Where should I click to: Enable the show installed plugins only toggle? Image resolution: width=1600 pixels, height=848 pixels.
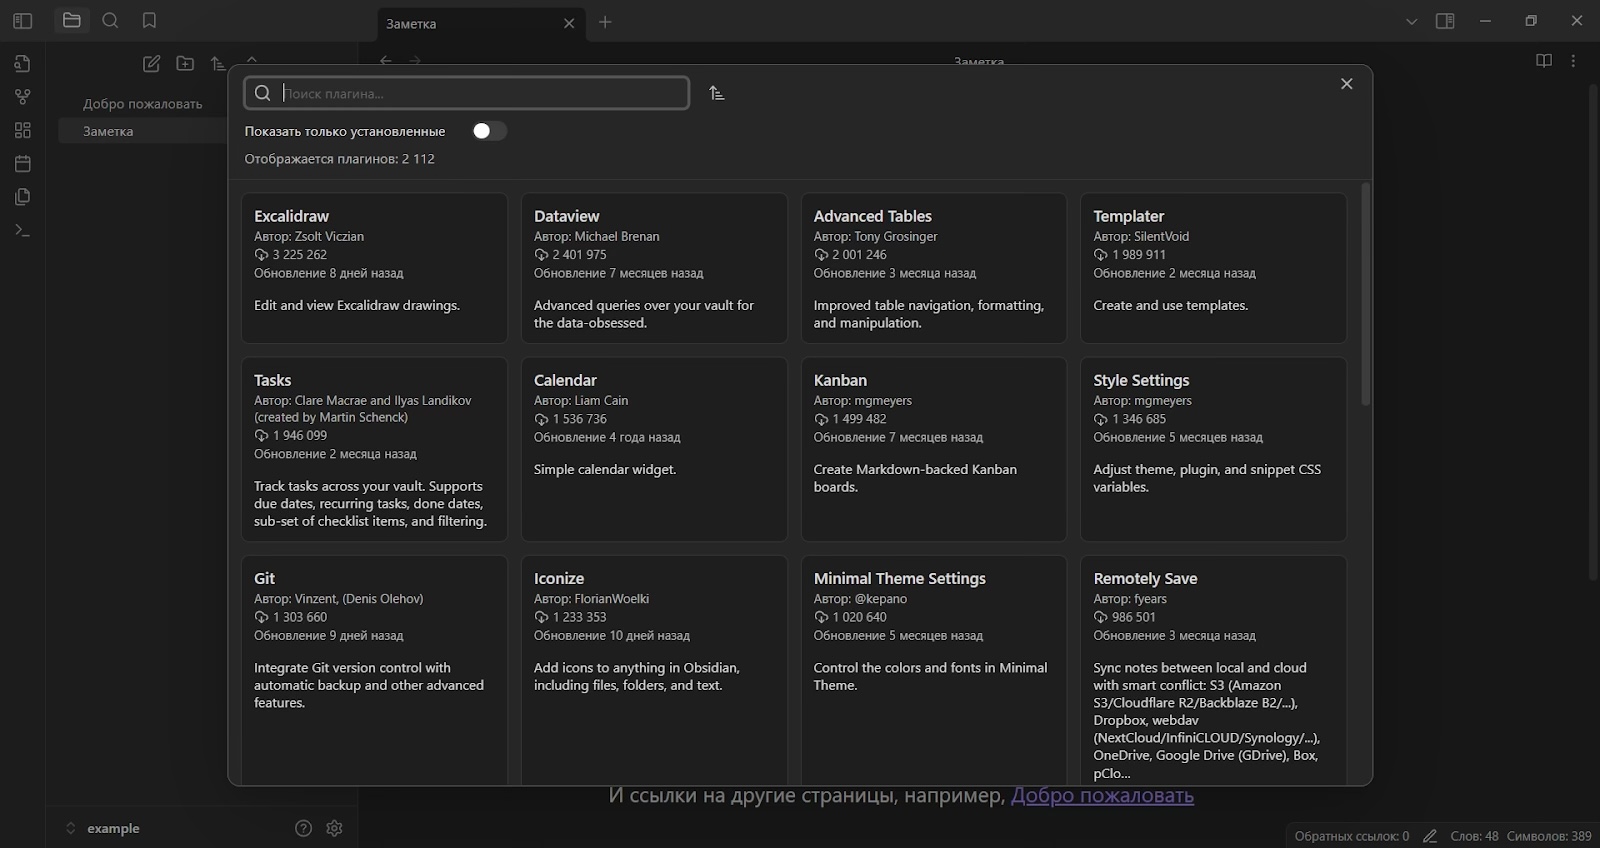(489, 131)
